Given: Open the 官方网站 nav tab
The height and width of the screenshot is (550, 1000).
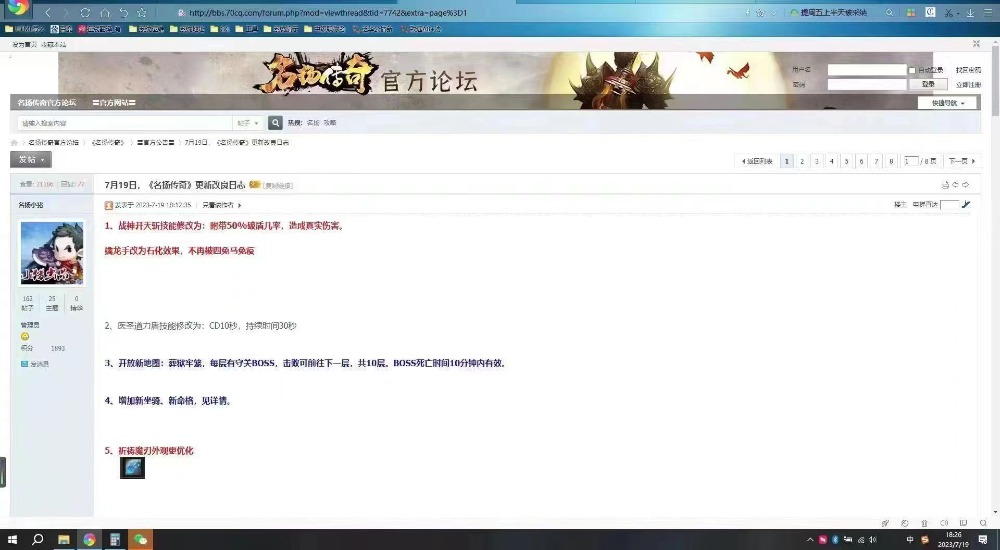Looking at the screenshot, I should 114,103.
